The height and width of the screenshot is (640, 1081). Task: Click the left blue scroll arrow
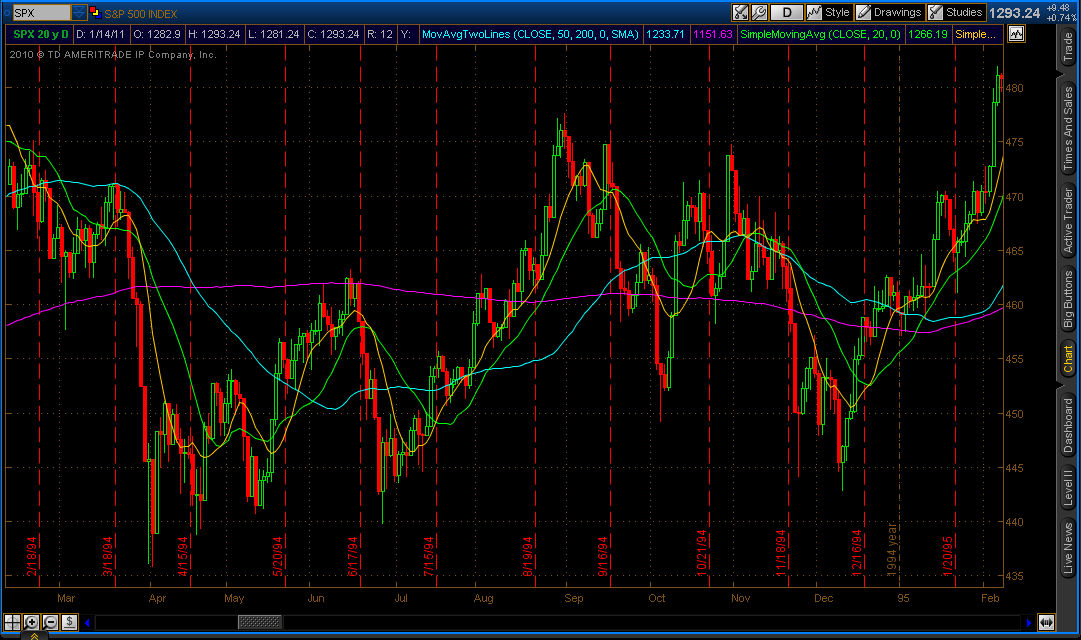click(88, 623)
